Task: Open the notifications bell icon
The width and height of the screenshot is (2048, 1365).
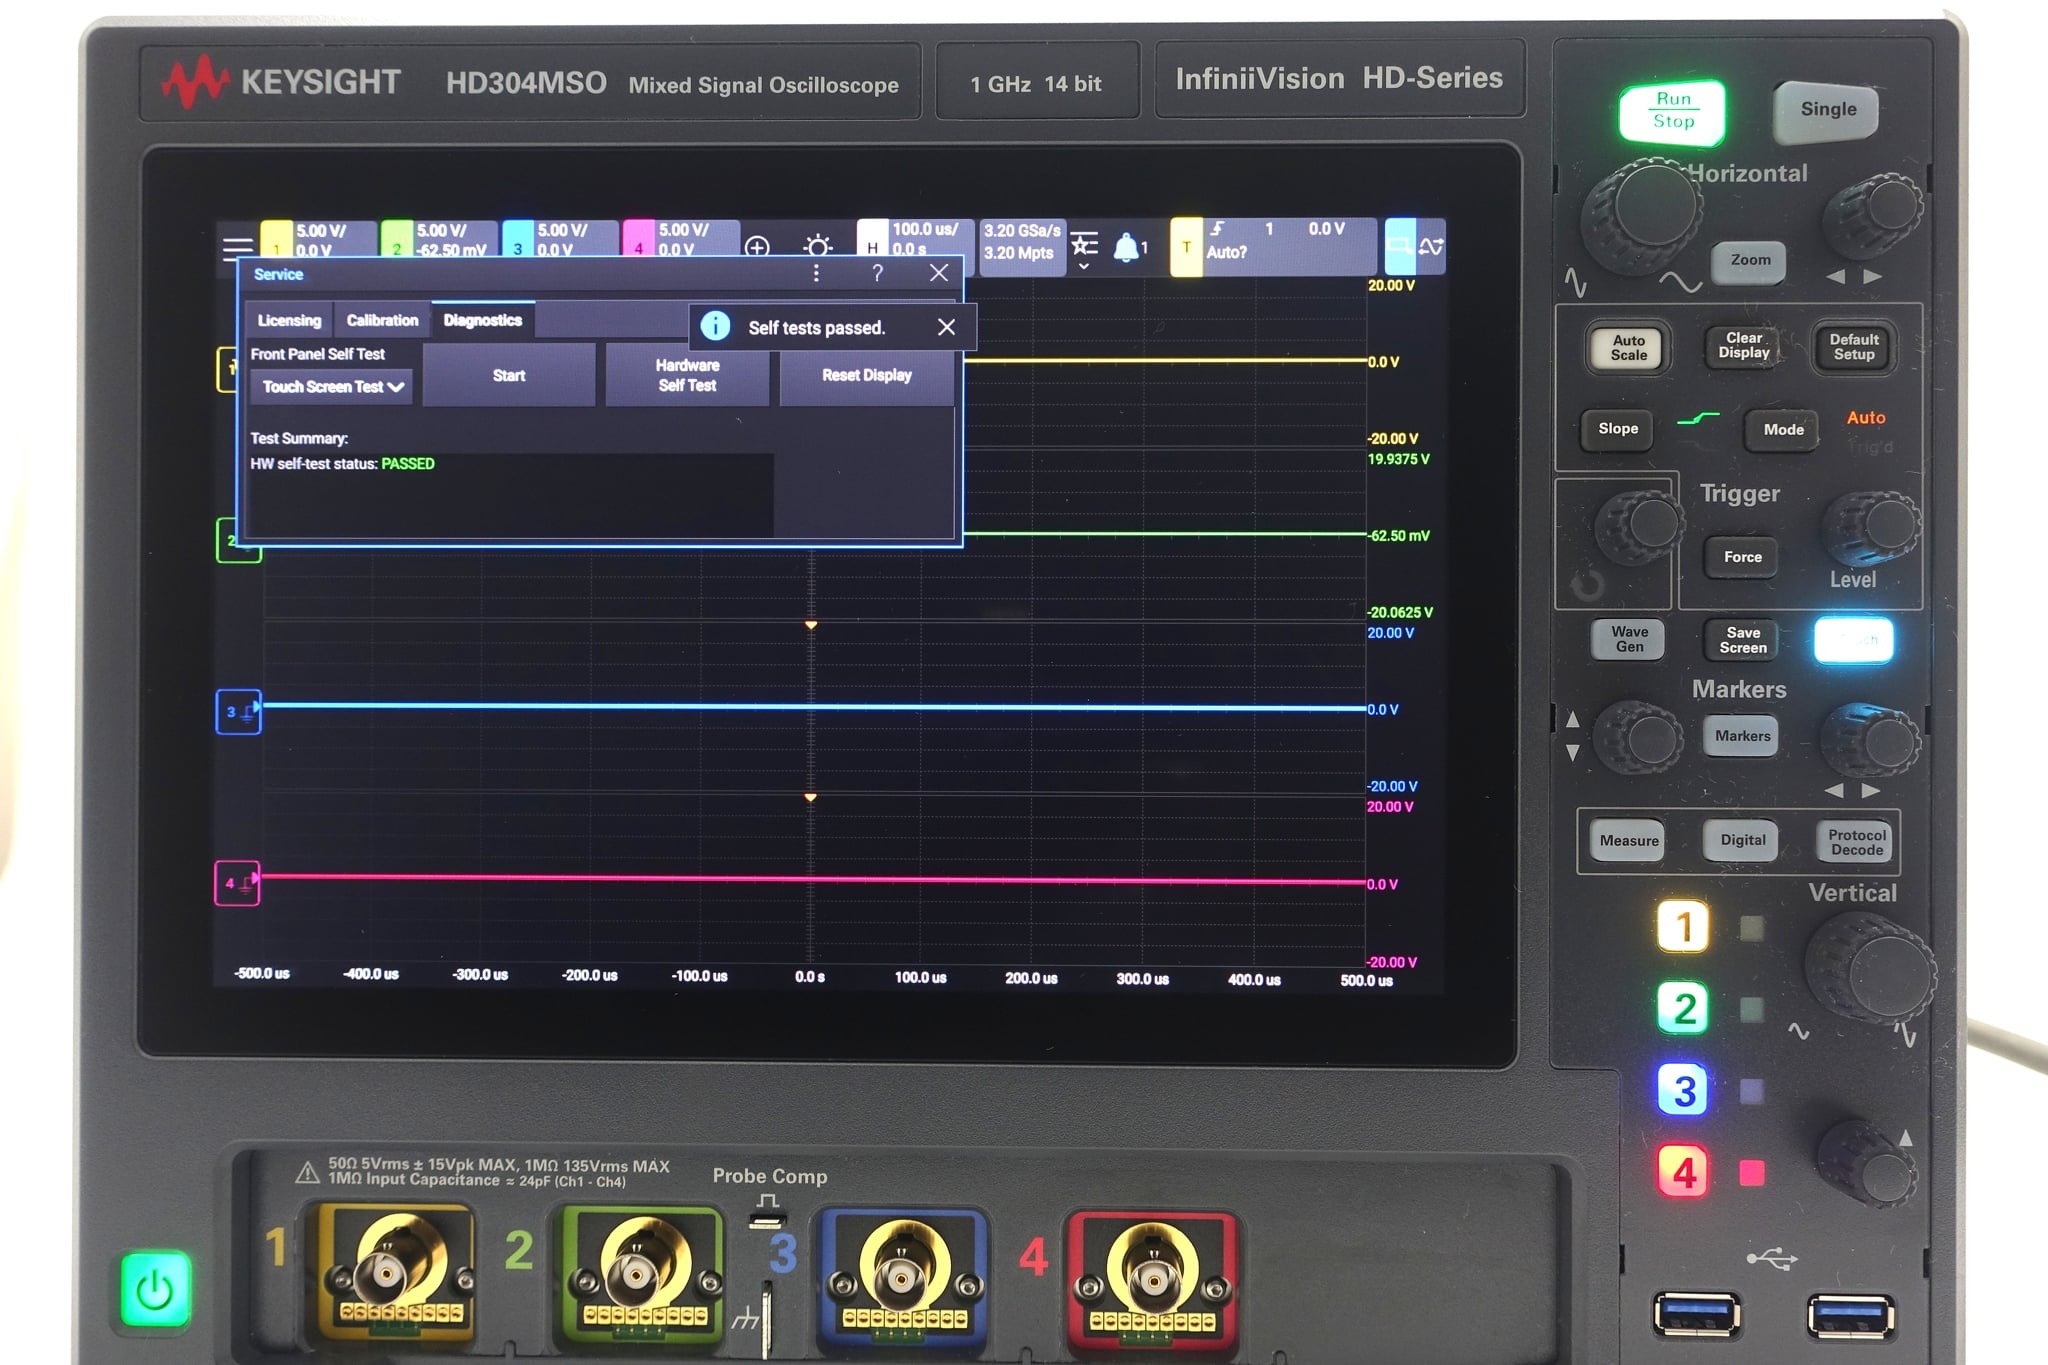Action: click(1127, 247)
